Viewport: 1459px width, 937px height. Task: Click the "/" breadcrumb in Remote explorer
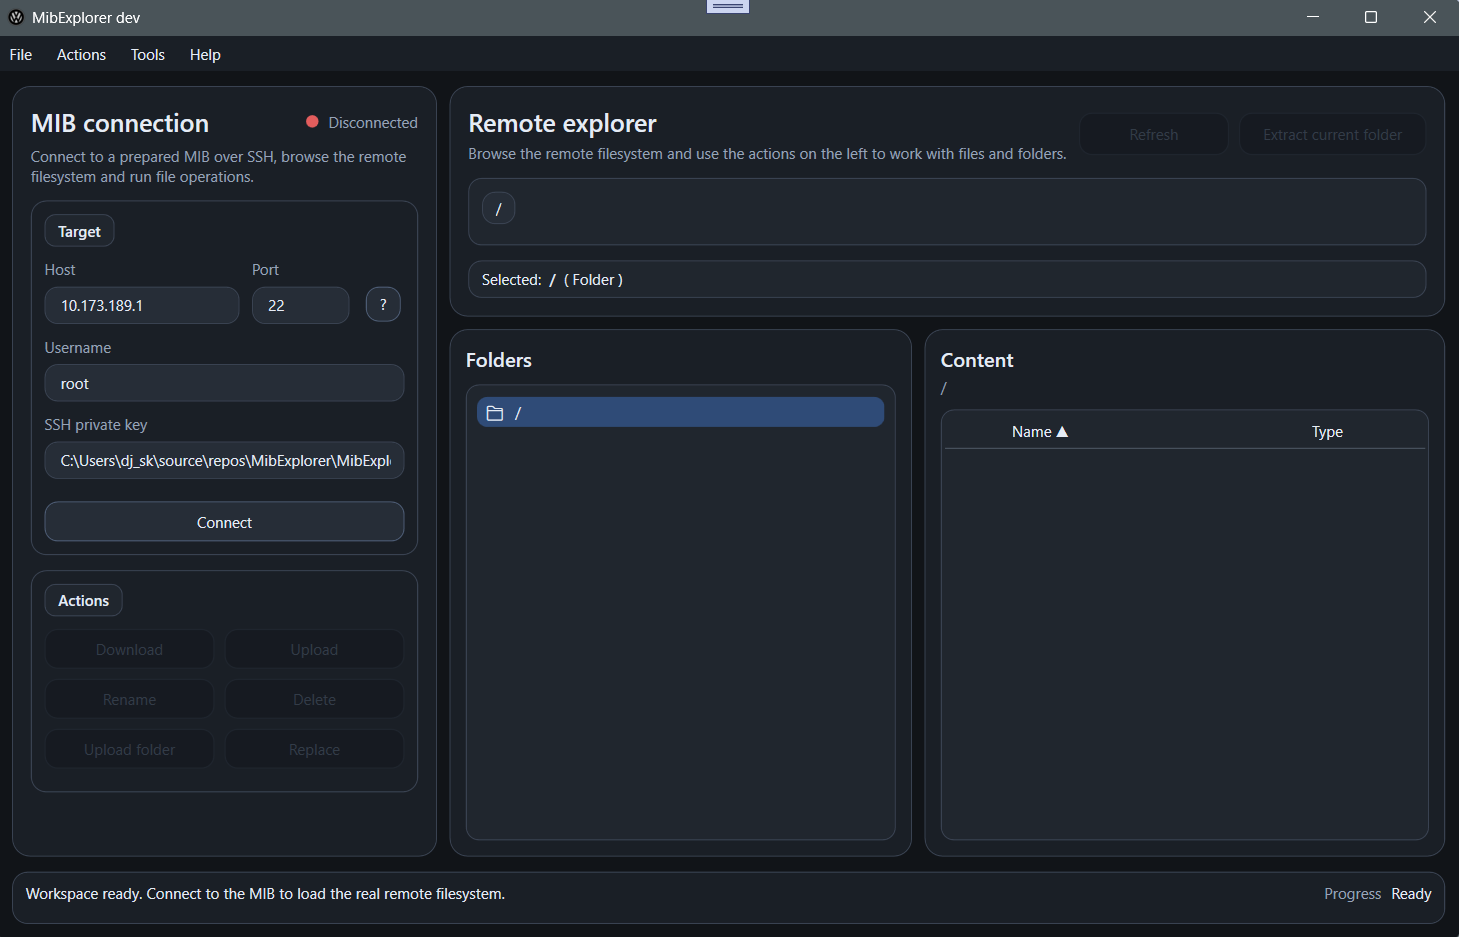click(498, 207)
